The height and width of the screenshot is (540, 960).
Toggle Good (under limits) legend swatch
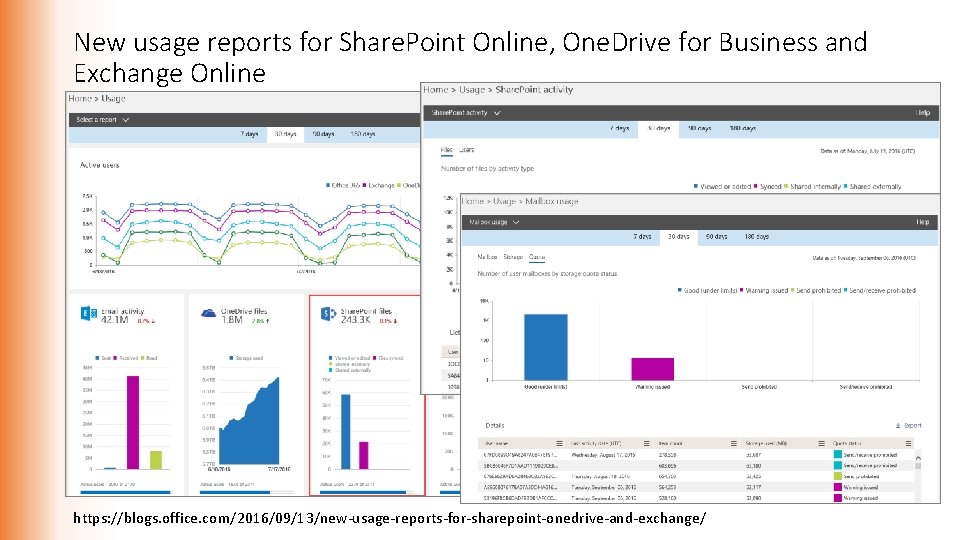[680, 291]
